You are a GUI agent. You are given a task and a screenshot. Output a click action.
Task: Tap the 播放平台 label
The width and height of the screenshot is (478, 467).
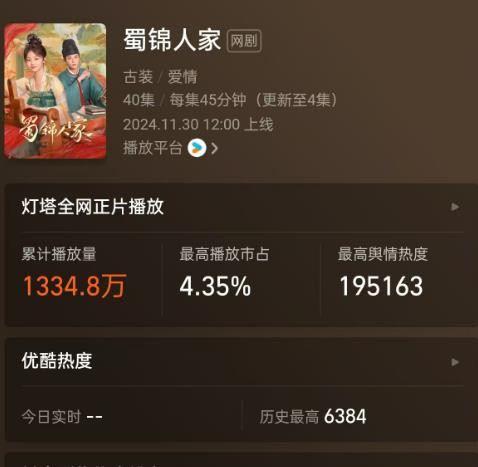pyautogui.click(x=153, y=148)
